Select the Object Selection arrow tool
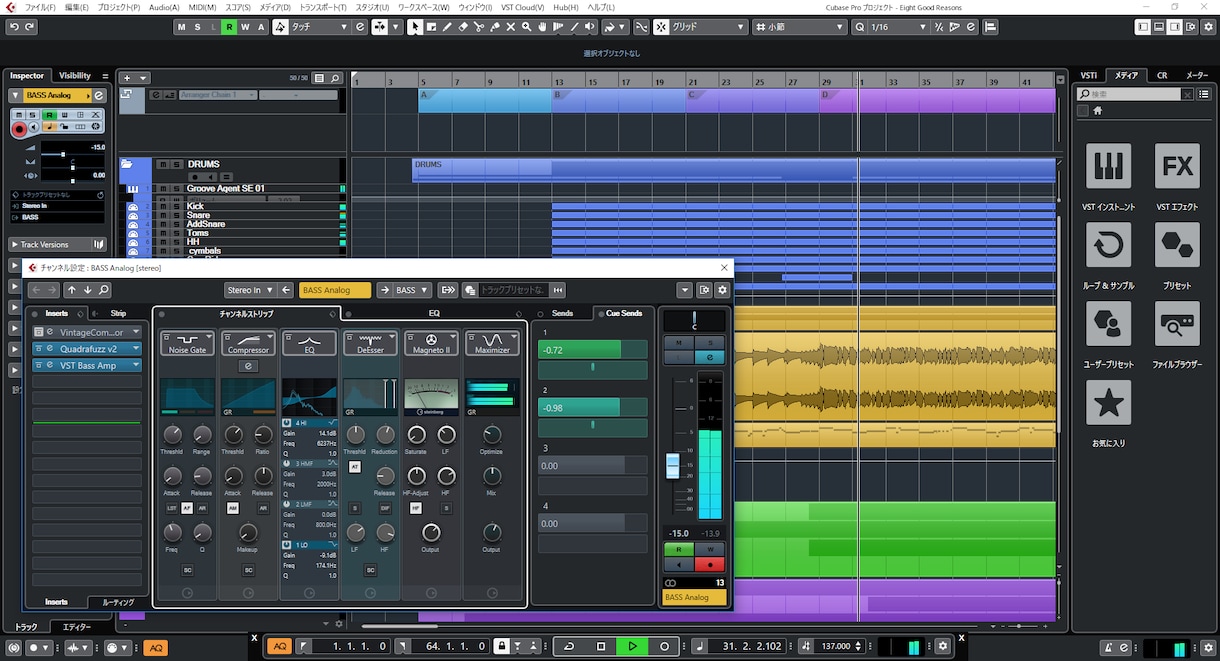 (415, 27)
